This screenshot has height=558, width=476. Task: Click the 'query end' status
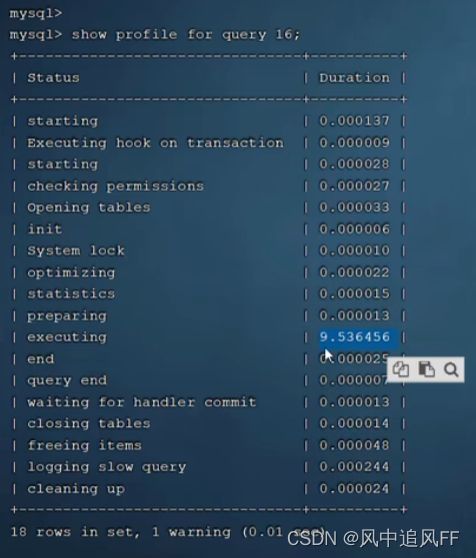click(67, 380)
